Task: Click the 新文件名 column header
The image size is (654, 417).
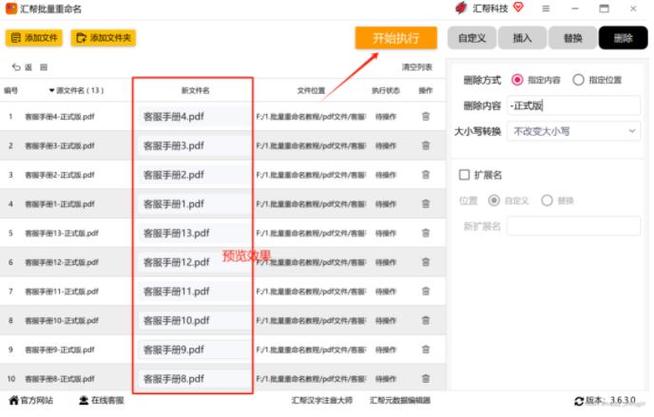Action: point(195,90)
